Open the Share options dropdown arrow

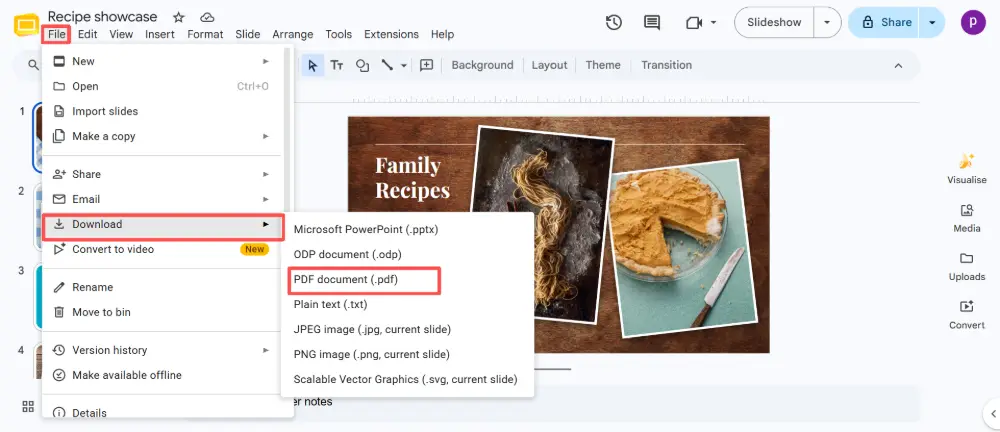tap(932, 22)
